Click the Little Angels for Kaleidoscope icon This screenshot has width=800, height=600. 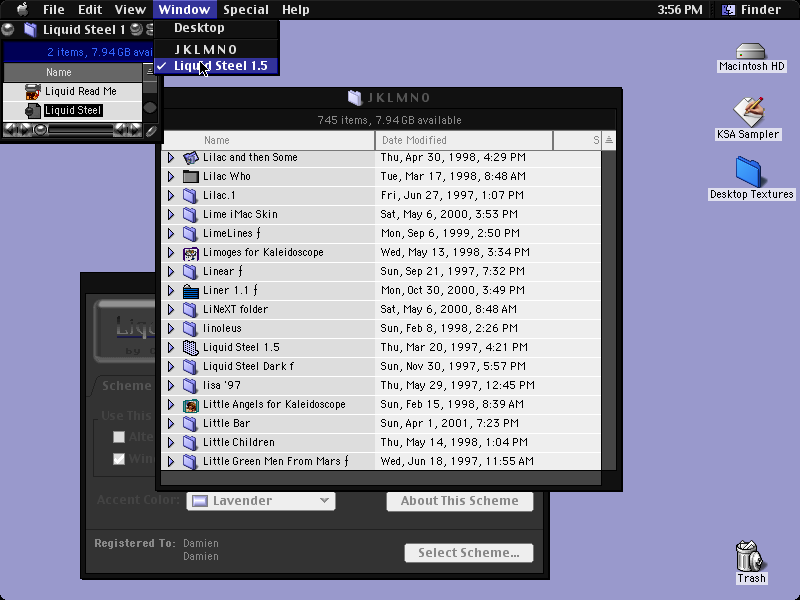click(190, 405)
